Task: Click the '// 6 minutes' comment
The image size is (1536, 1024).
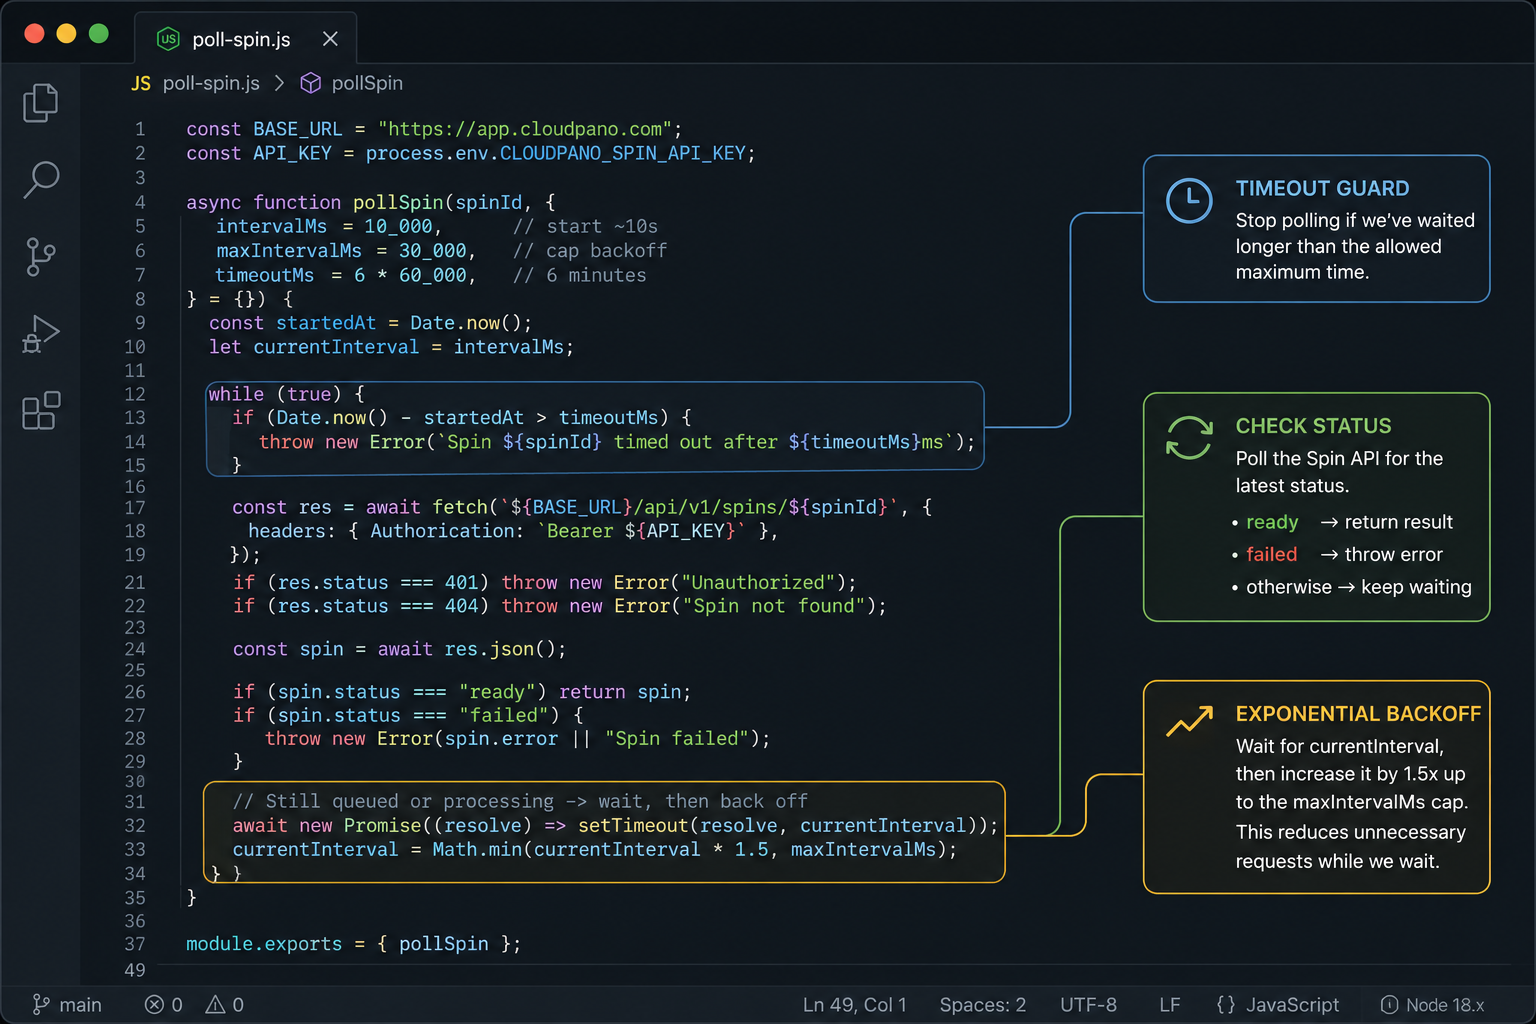Action: [x=579, y=275]
